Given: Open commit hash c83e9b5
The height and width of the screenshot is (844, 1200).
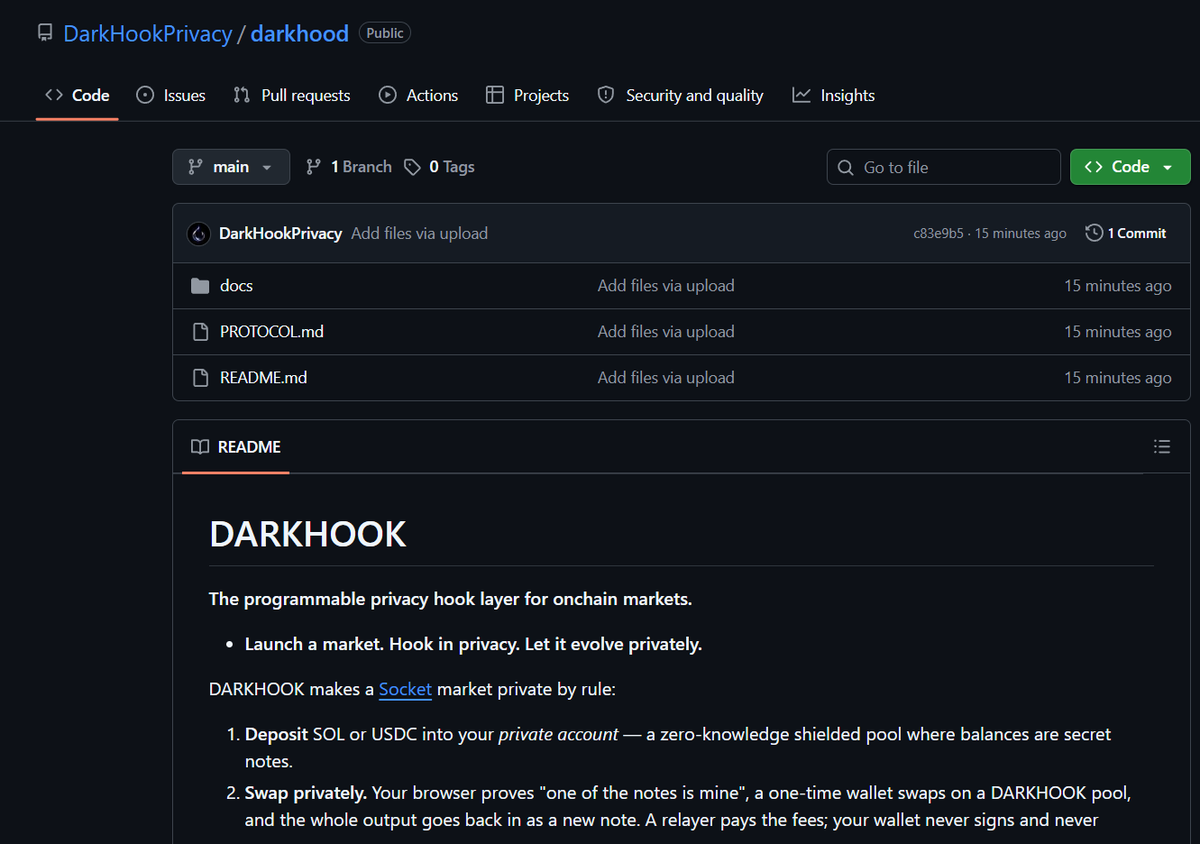Looking at the screenshot, I should [x=939, y=233].
